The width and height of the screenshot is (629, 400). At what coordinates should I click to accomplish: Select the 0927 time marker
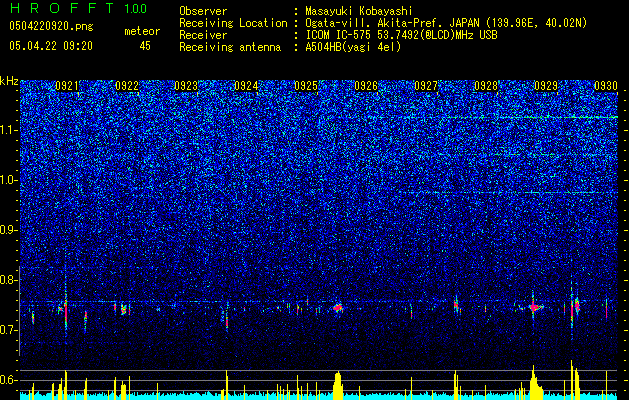tap(426, 86)
